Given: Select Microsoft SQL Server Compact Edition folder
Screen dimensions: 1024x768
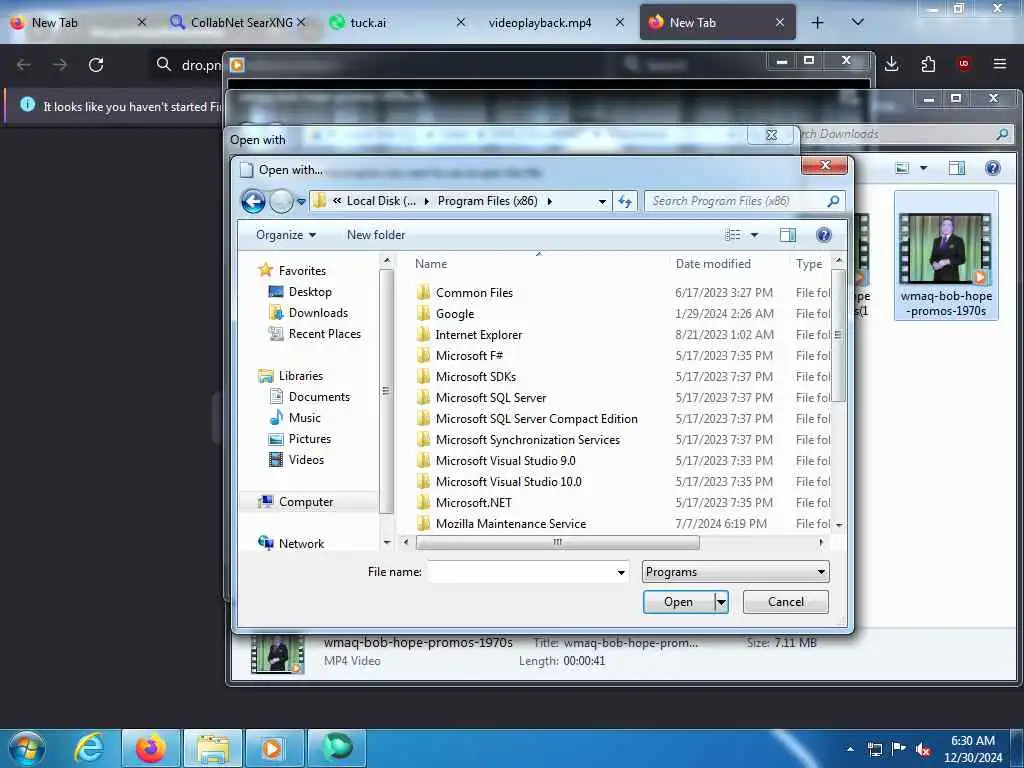Looking at the screenshot, I should (x=527, y=419).
